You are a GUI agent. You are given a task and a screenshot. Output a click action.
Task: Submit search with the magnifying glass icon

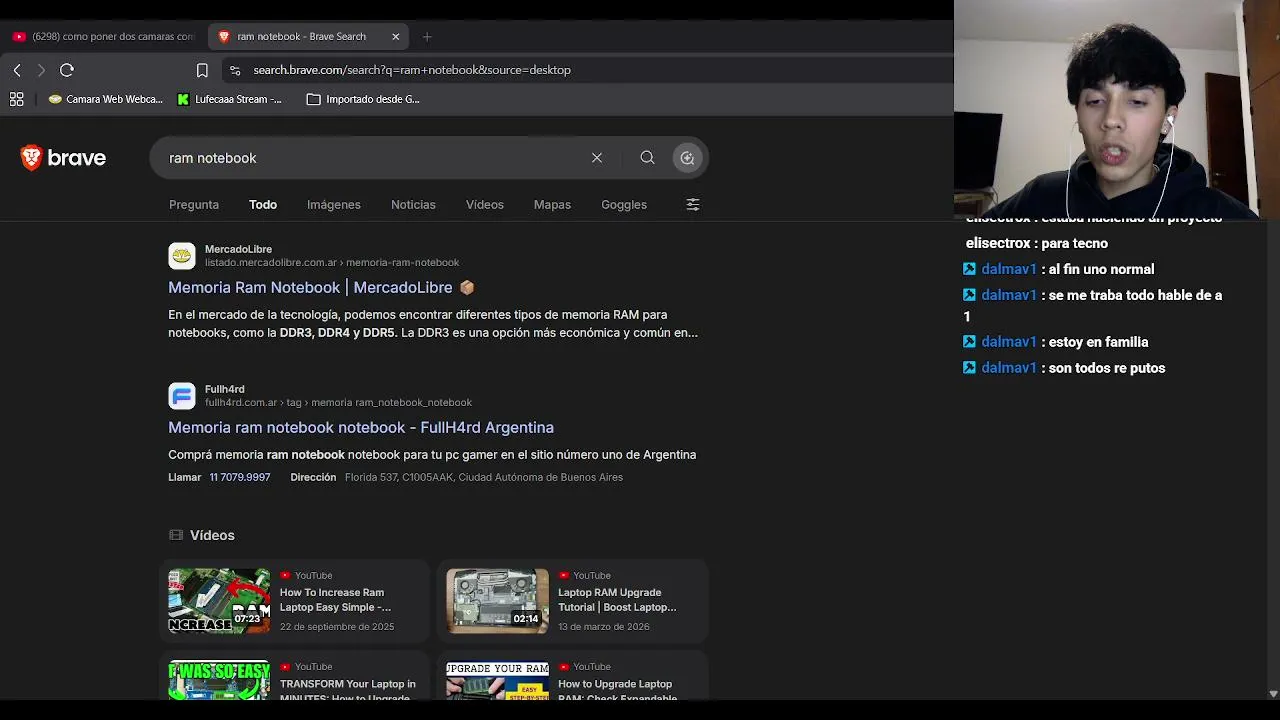click(x=647, y=158)
